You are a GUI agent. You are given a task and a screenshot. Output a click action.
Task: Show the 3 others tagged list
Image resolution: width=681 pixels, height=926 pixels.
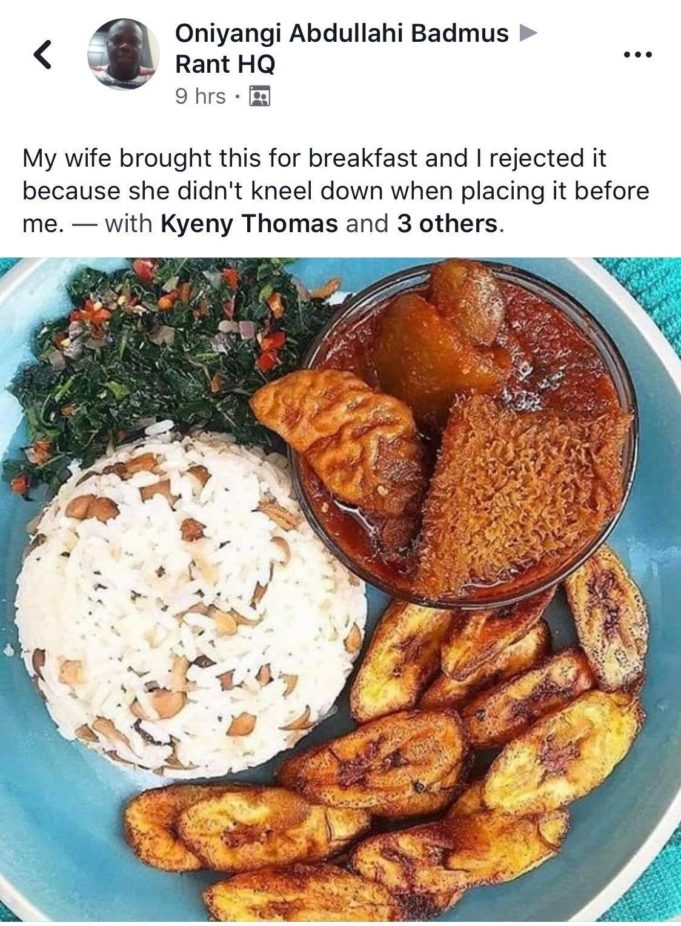pyautogui.click(x=448, y=224)
